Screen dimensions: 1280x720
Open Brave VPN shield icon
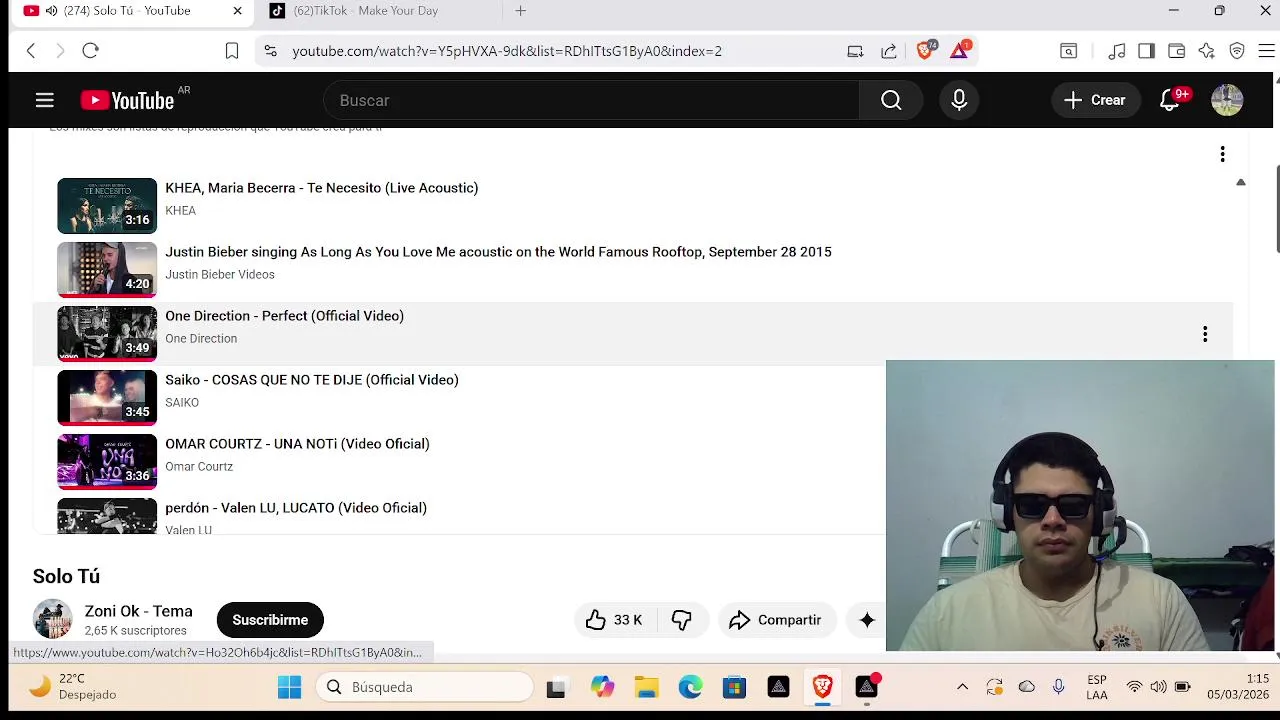(1237, 51)
